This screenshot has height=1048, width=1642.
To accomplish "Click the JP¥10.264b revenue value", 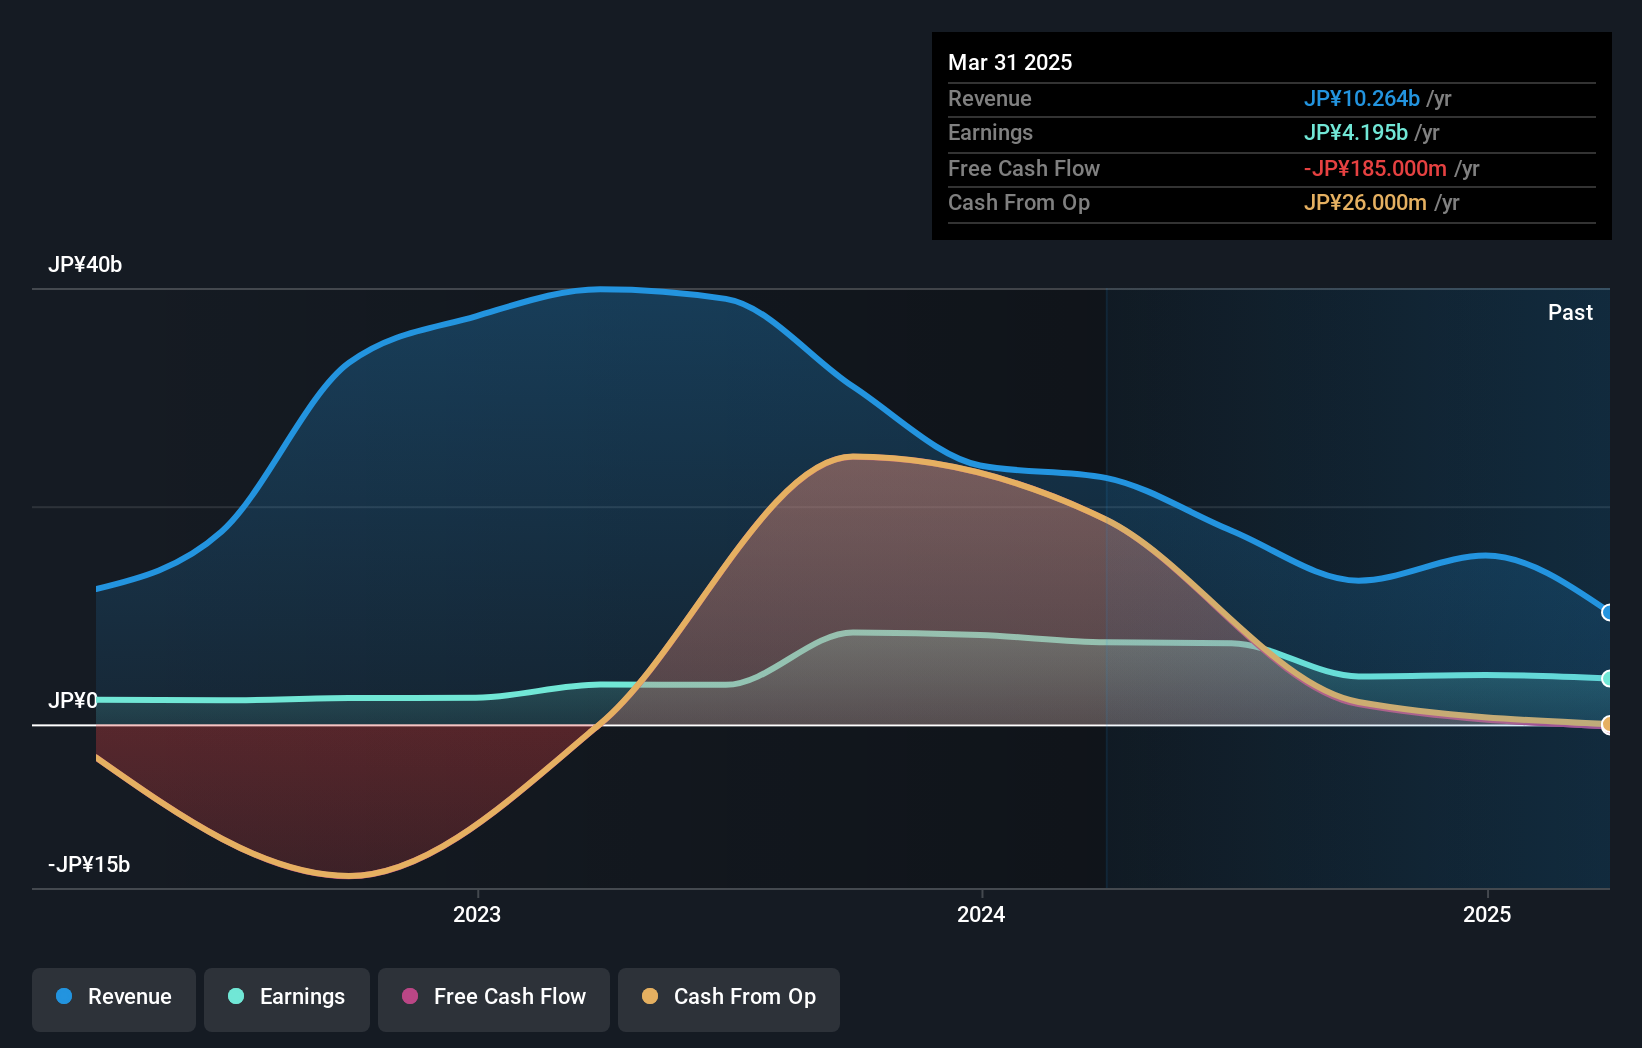I will pos(1362,98).
